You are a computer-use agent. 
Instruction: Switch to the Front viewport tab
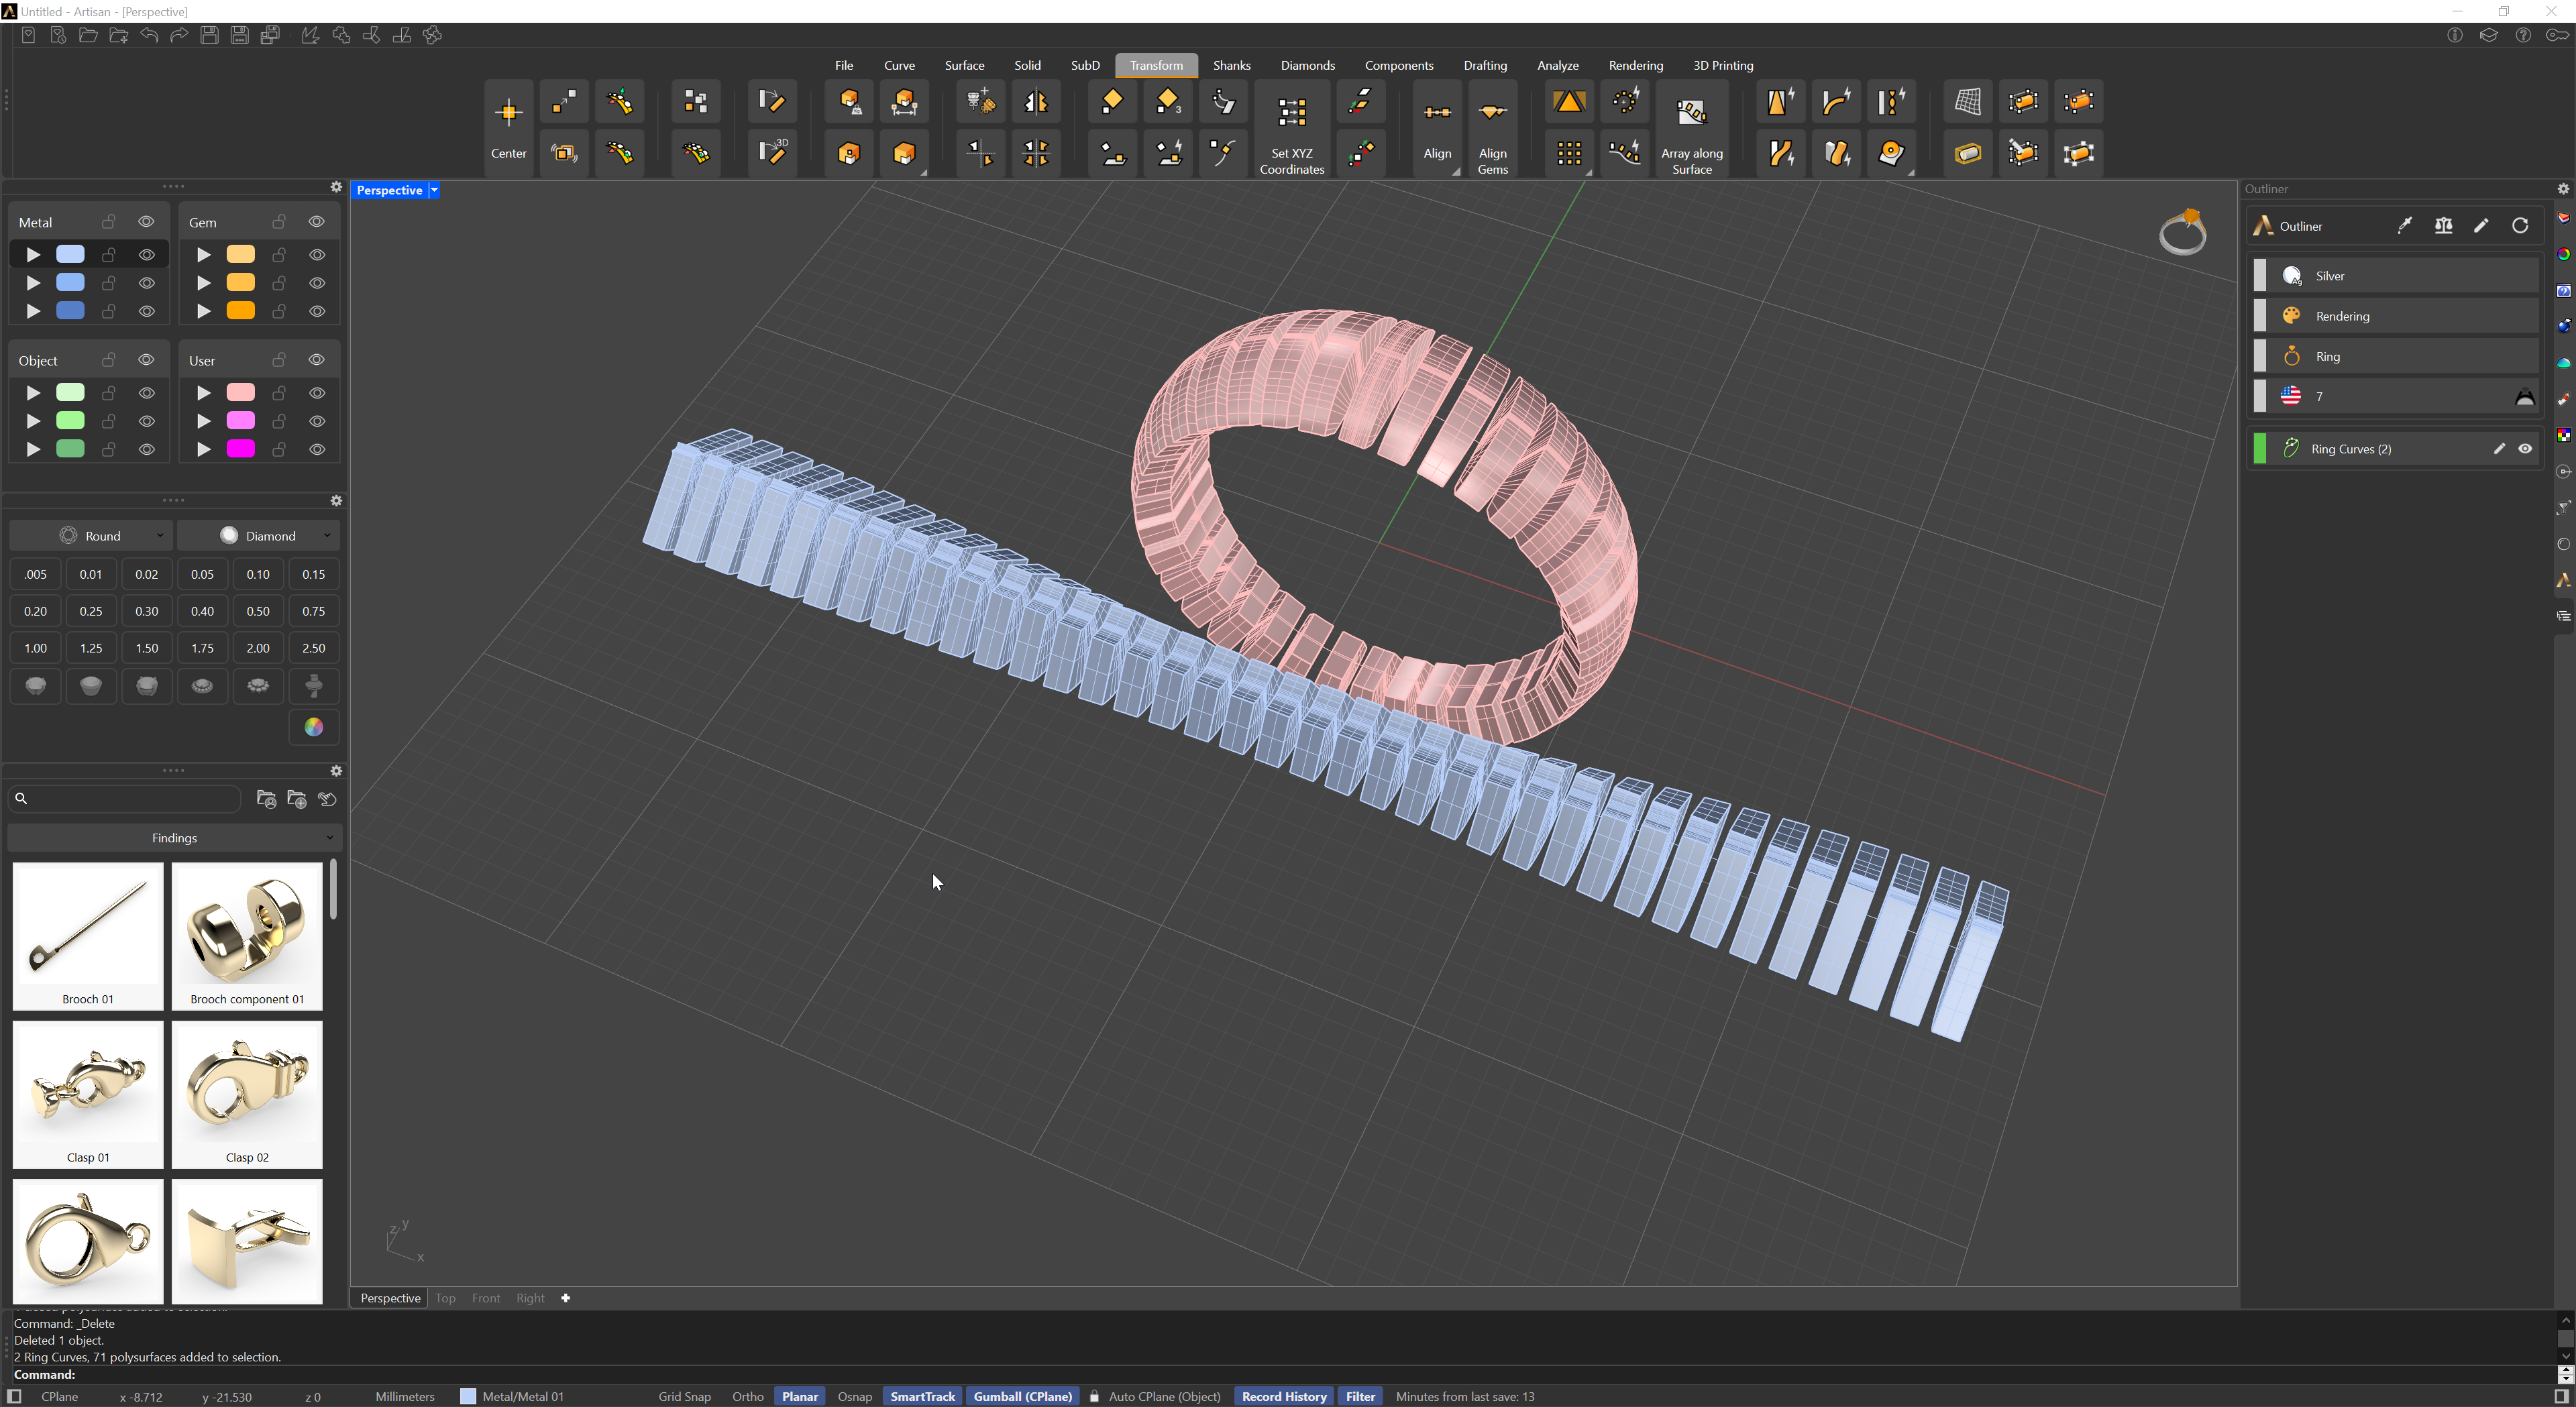(486, 1298)
